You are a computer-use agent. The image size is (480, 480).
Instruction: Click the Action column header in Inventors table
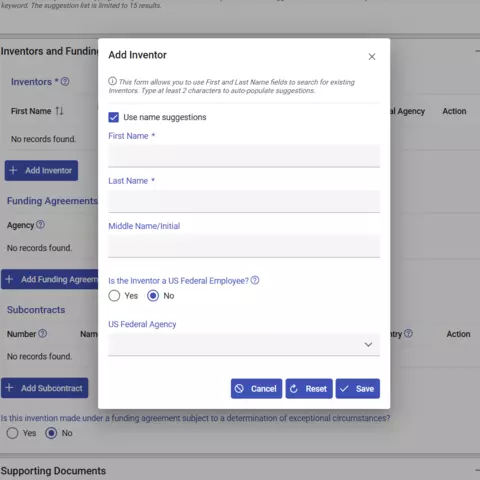(x=454, y=111)
